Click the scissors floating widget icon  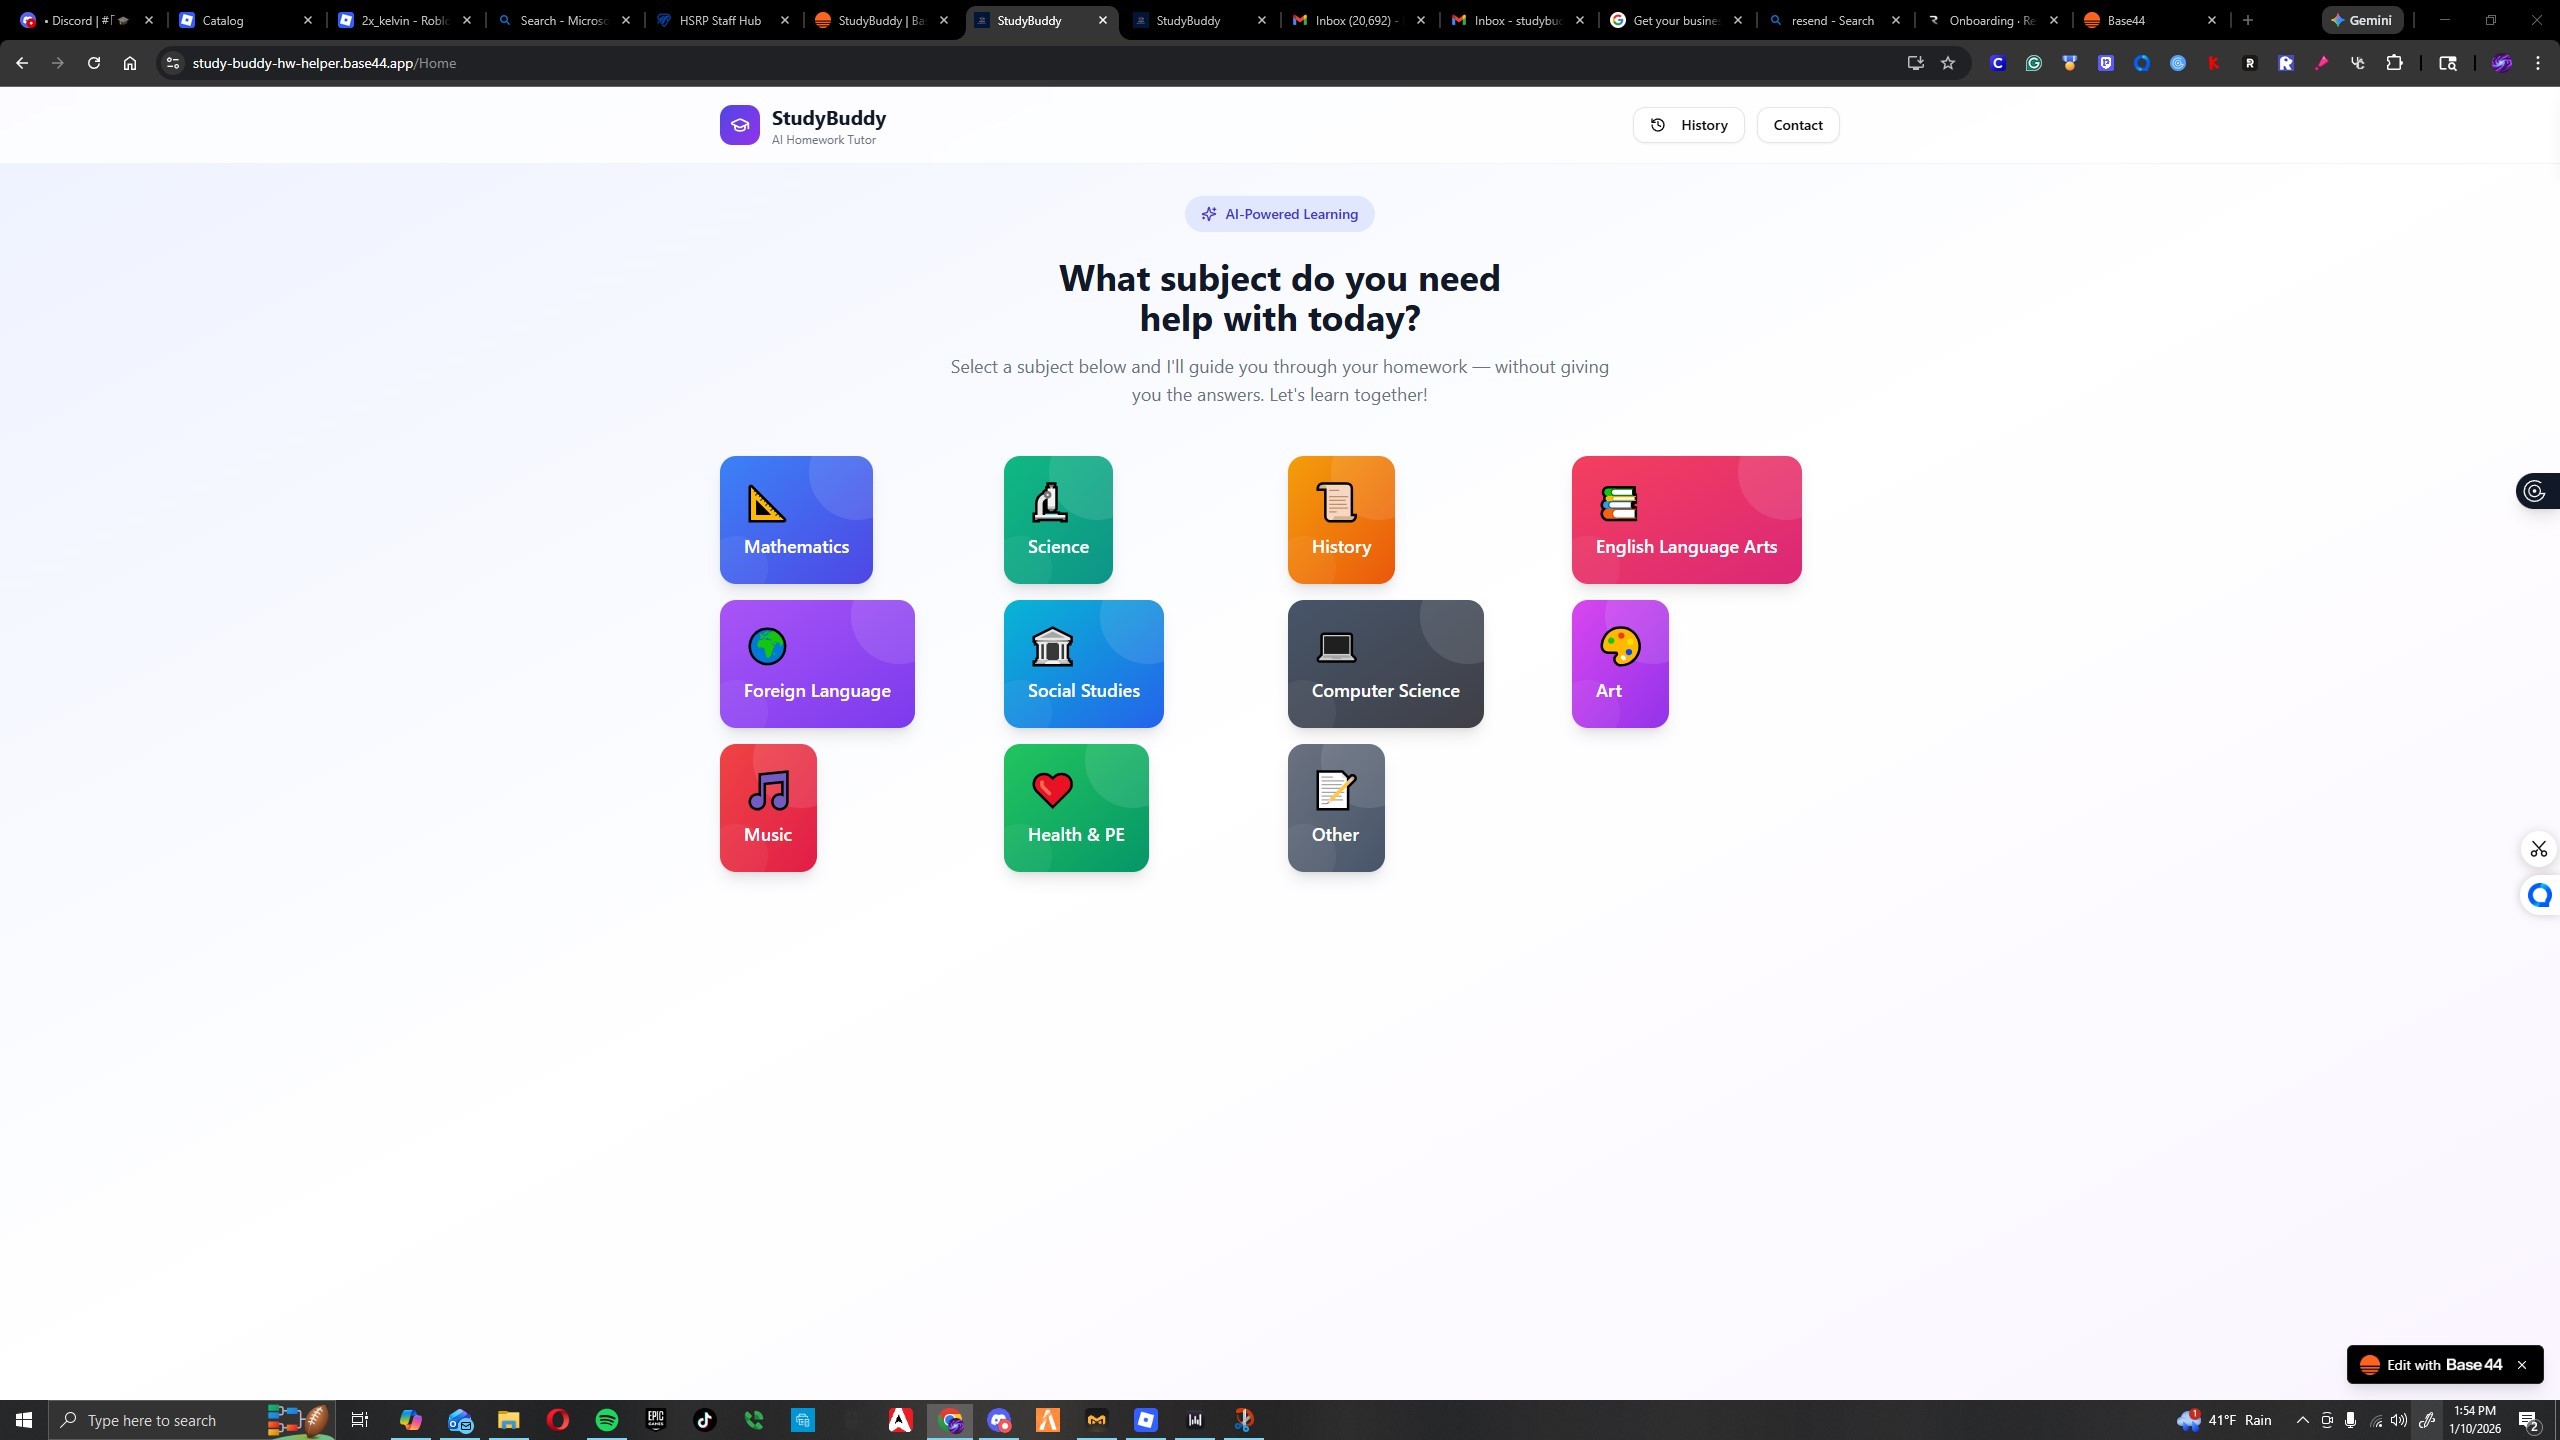point(2539,849)
